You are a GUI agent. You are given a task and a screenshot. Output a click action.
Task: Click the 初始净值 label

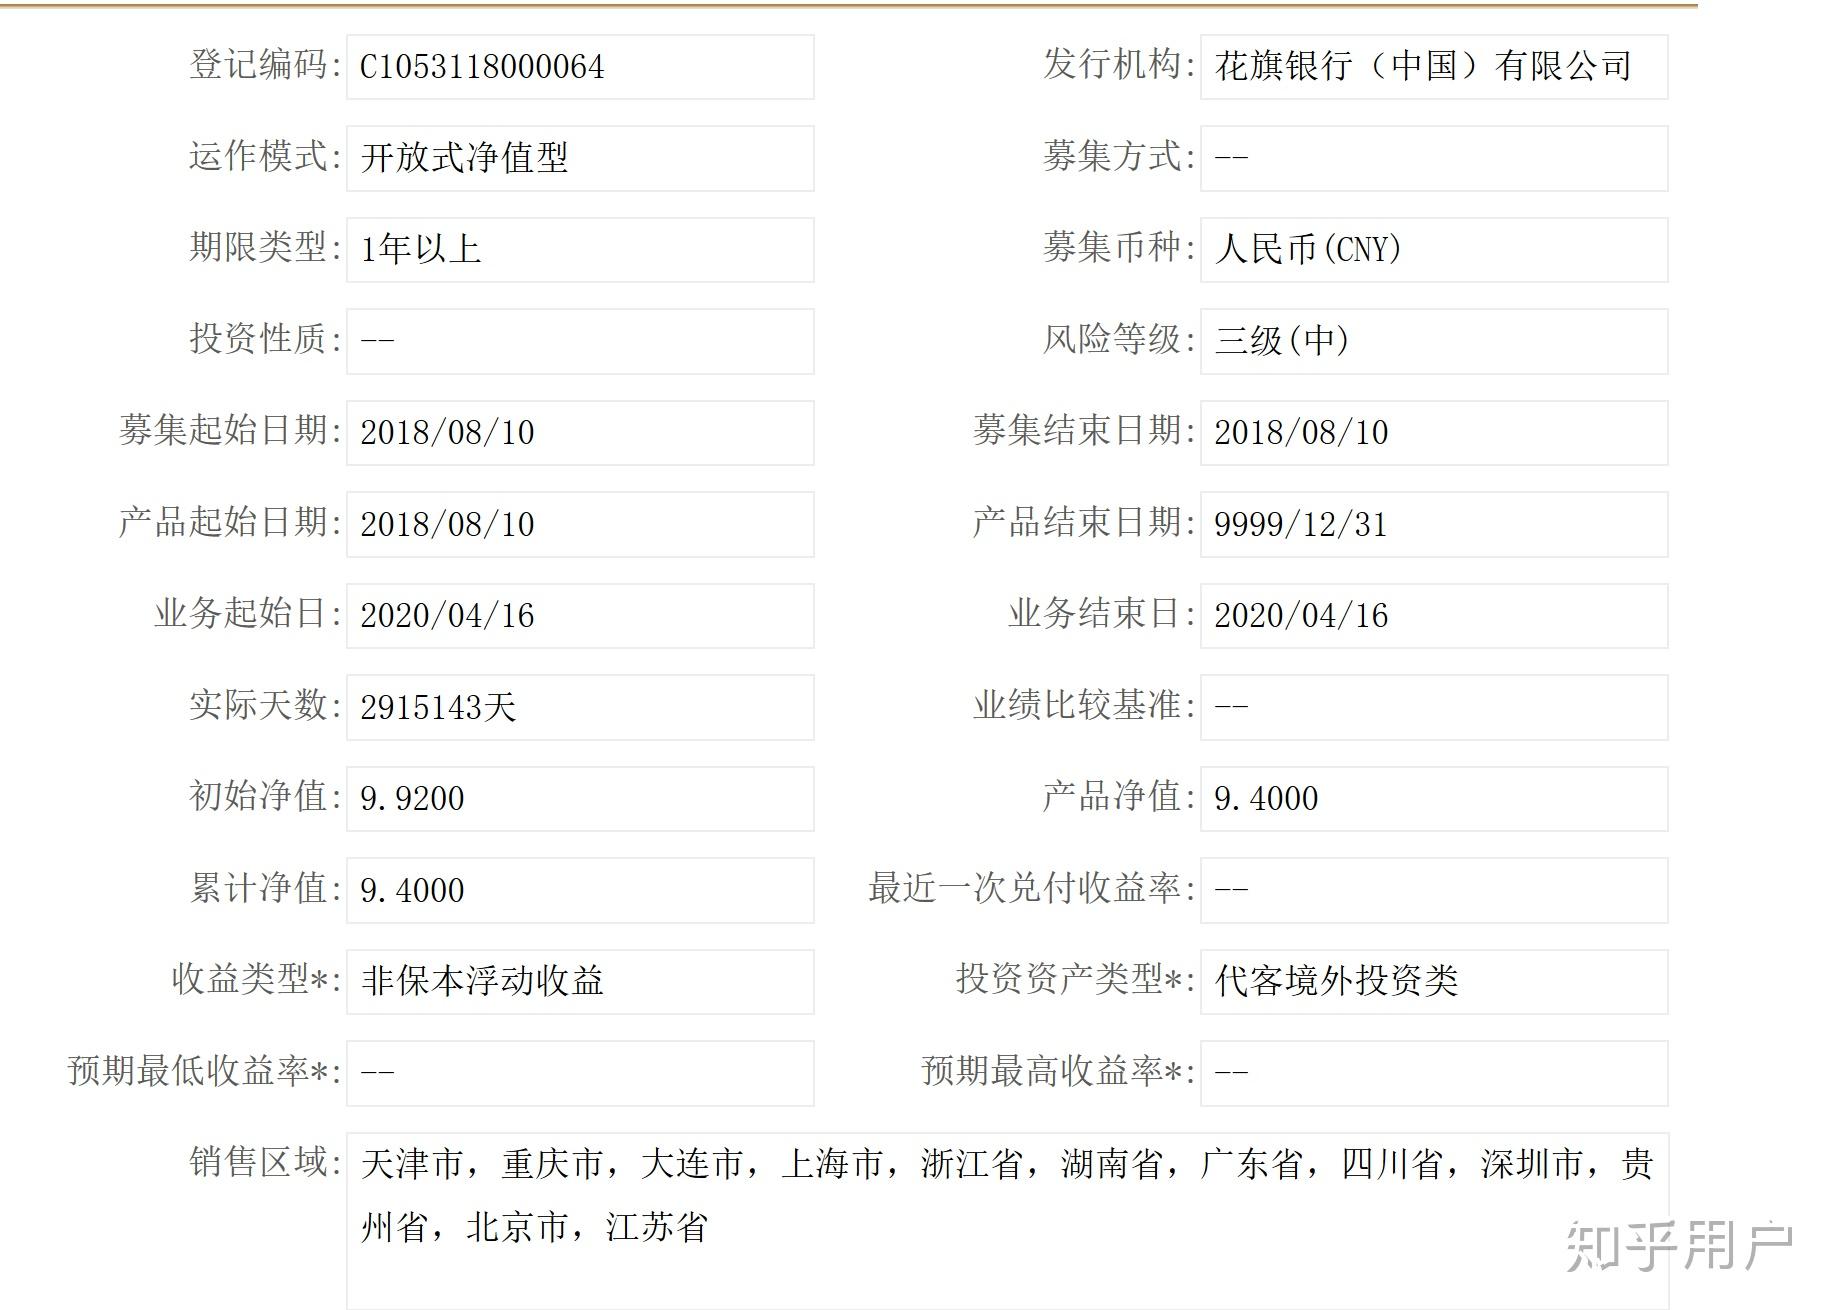tap(265, 796)
